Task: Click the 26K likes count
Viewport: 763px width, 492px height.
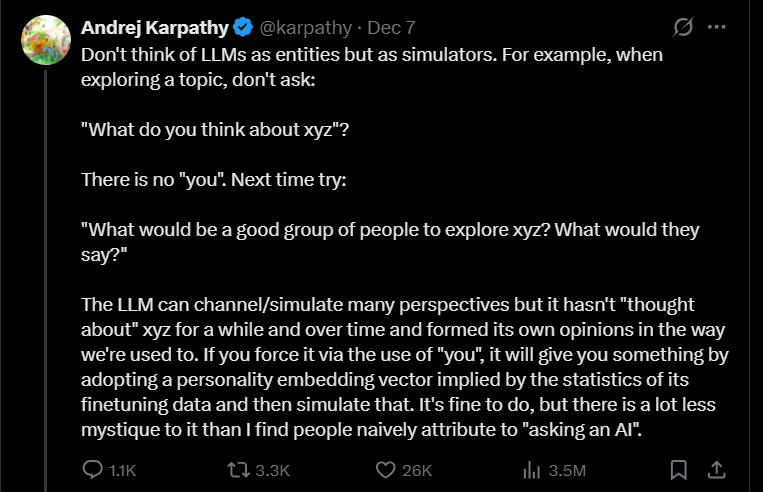Action: click(x=416, y=470)
